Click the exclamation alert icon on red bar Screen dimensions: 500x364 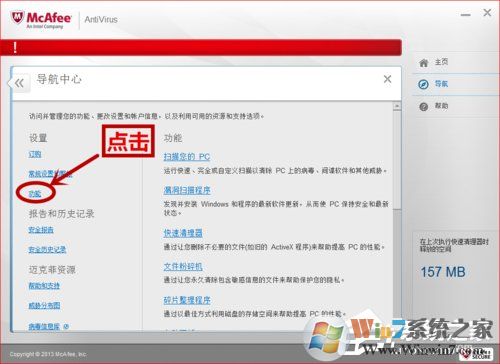[x=15, y=47]
